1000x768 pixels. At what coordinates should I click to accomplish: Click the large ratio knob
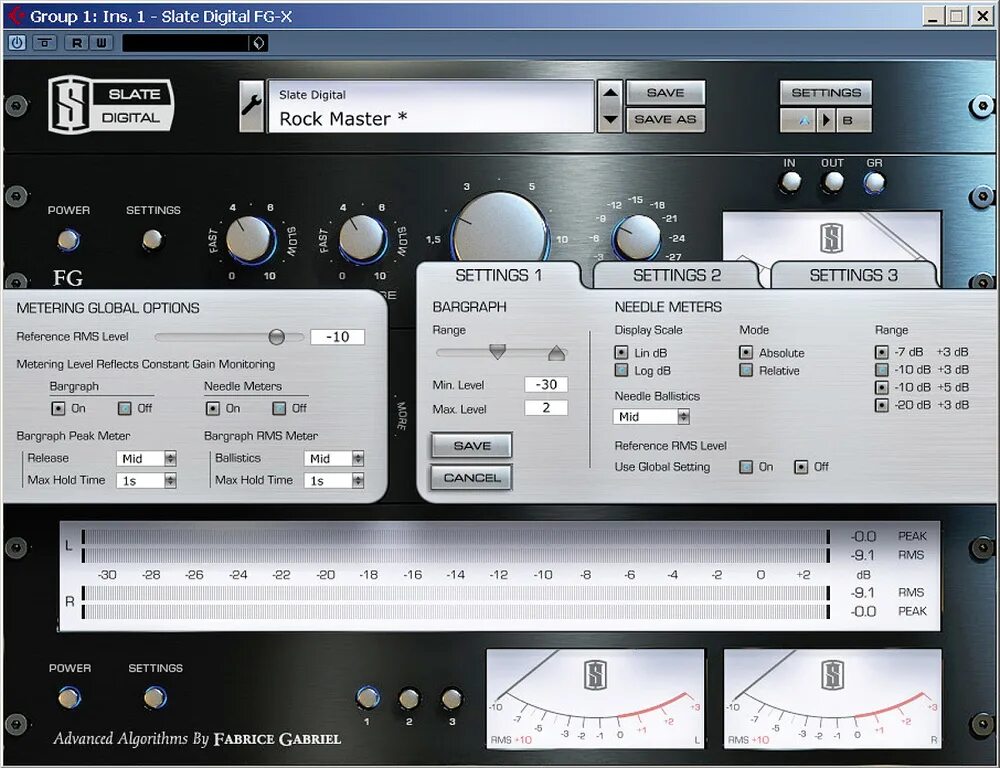tap(500, 228)
